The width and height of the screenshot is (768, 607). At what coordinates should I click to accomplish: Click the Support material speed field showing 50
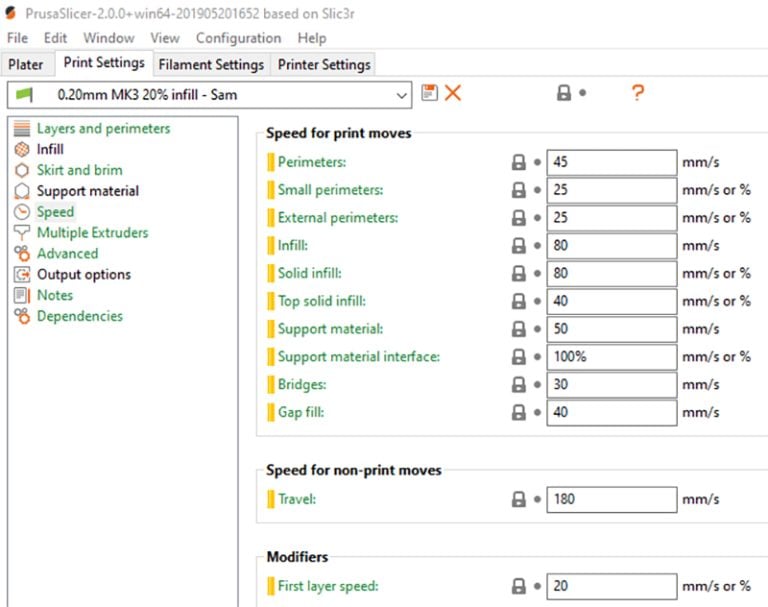tap(612, 329)
